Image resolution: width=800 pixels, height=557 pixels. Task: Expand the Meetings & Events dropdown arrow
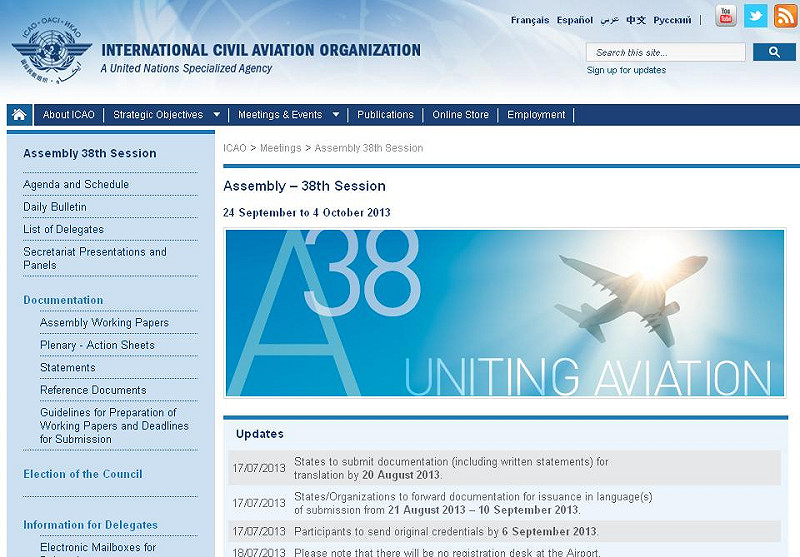[x=336, y=115]
